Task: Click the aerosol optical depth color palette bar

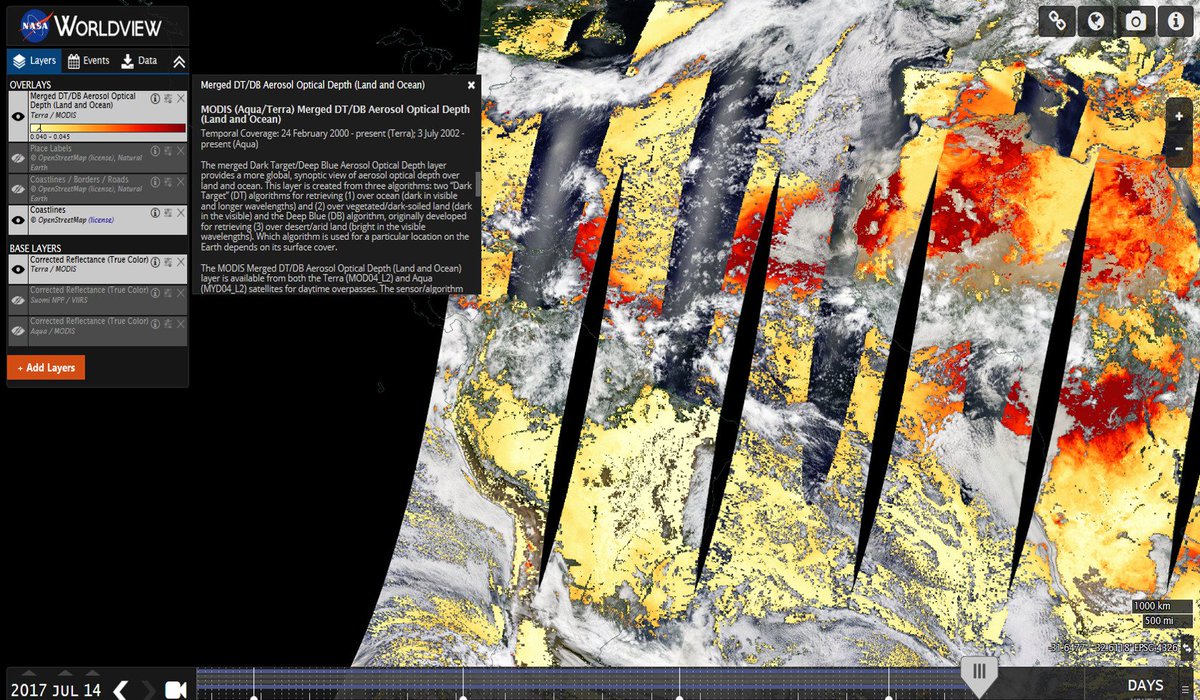Action: click(x=108, y=128)
